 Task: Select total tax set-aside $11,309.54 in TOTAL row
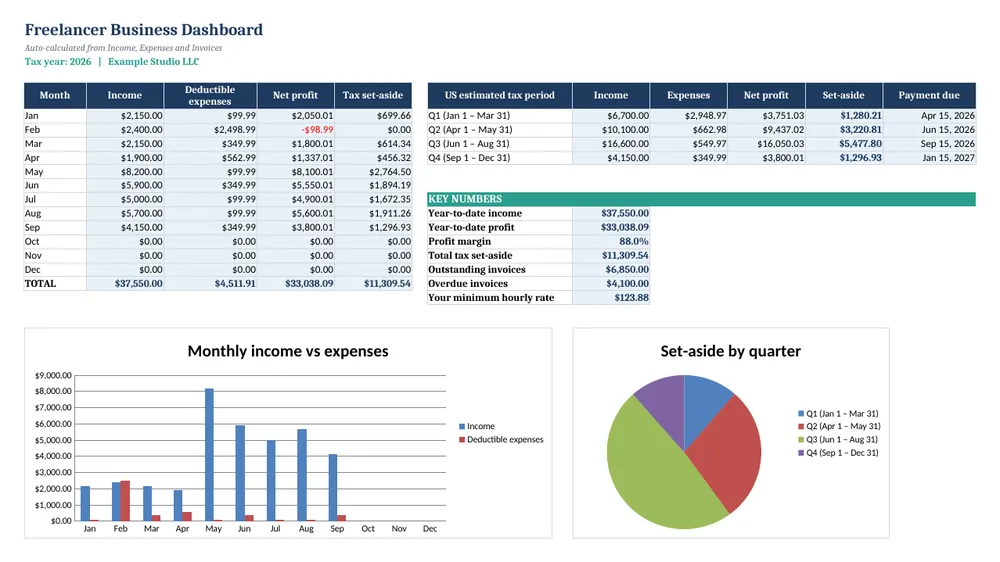pos(373,283)
